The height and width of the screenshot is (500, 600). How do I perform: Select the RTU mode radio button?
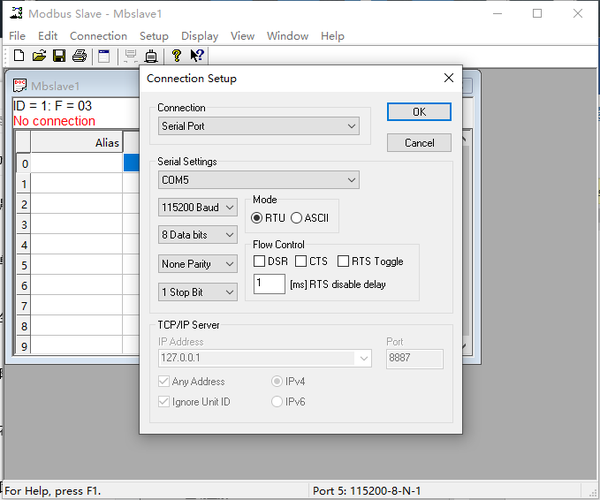click(x=256, y=218)
